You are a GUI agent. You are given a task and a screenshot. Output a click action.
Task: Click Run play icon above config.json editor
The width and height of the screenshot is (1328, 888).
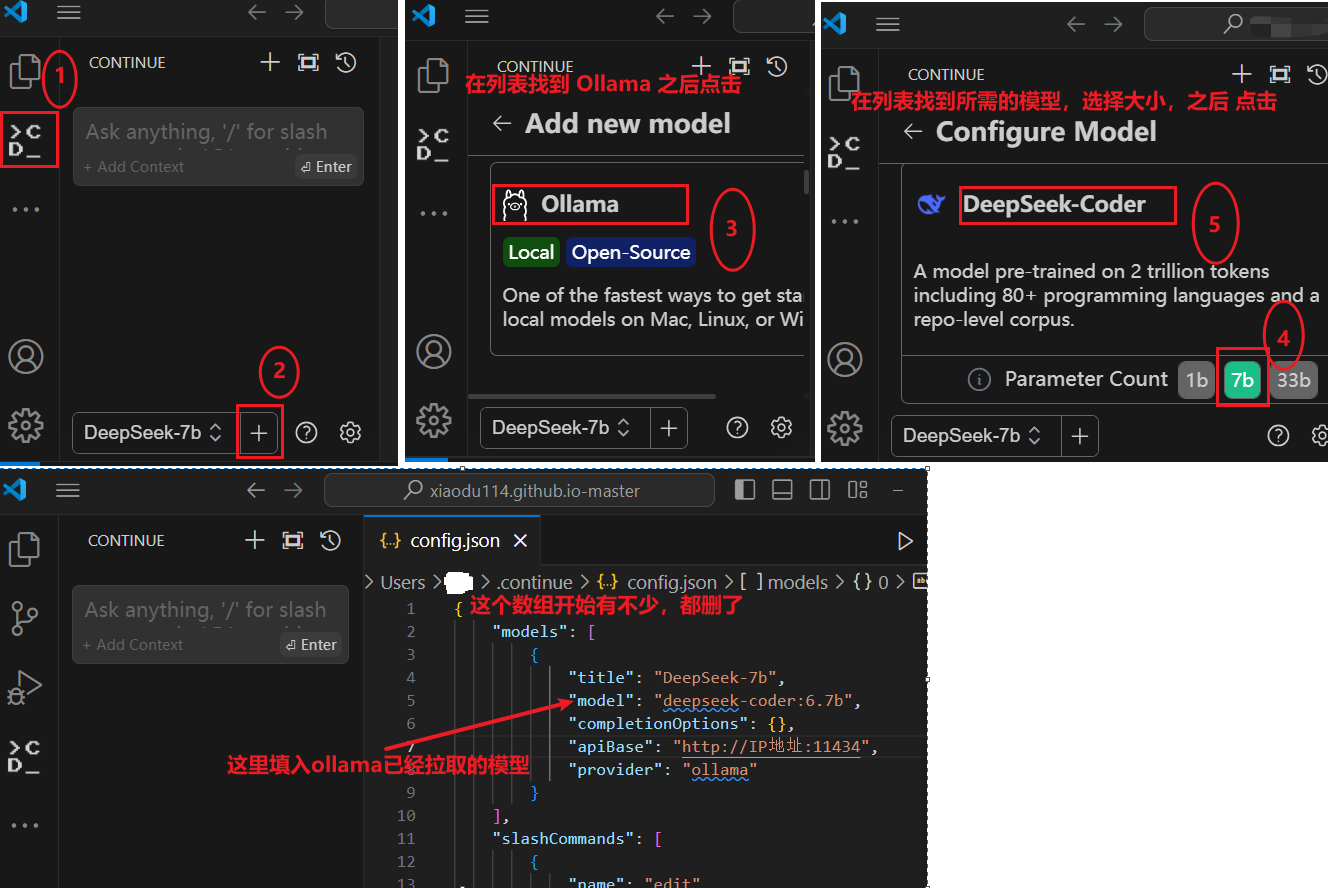click(905, 541)
